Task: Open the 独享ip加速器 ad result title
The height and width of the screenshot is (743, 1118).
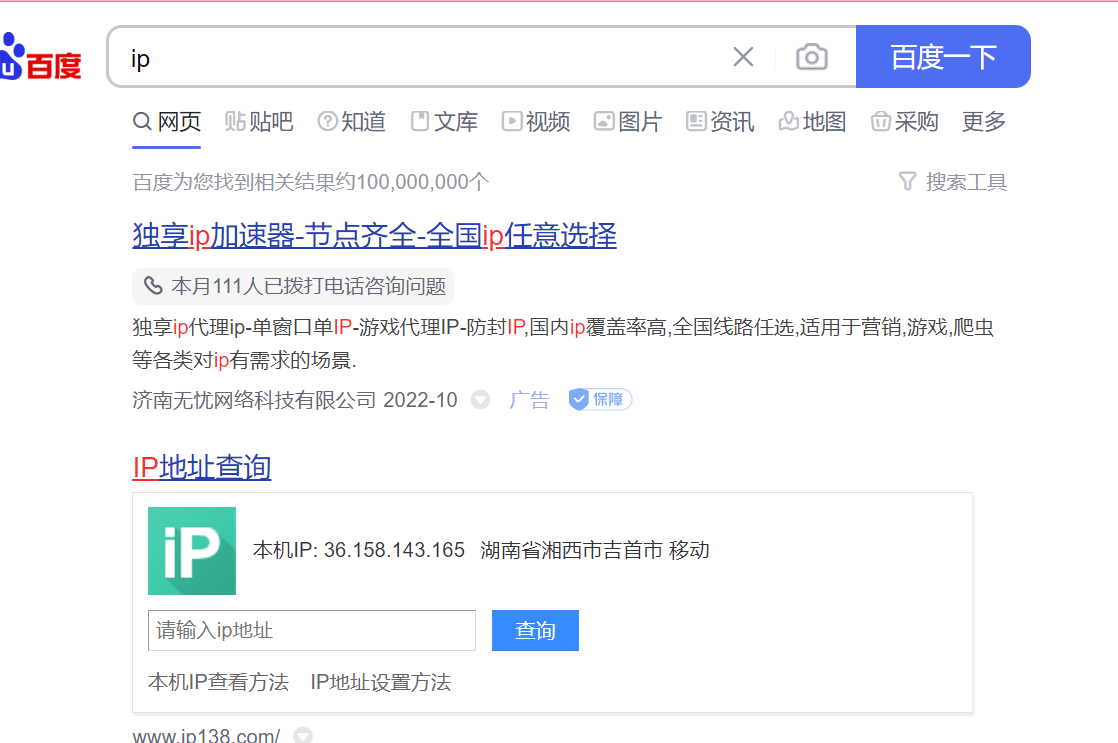Action: point(374,235)
